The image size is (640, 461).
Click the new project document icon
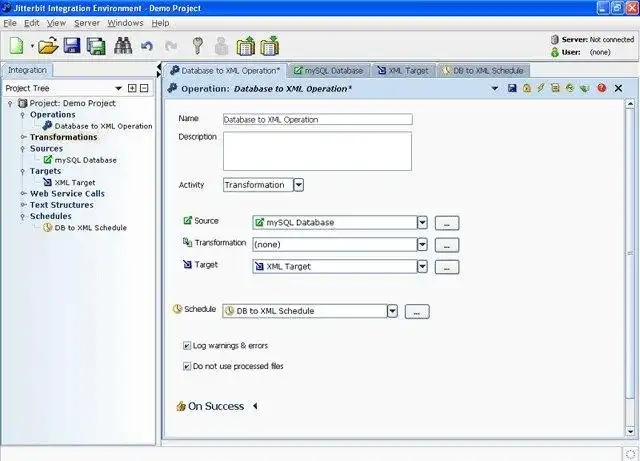(x=16, y=46)
